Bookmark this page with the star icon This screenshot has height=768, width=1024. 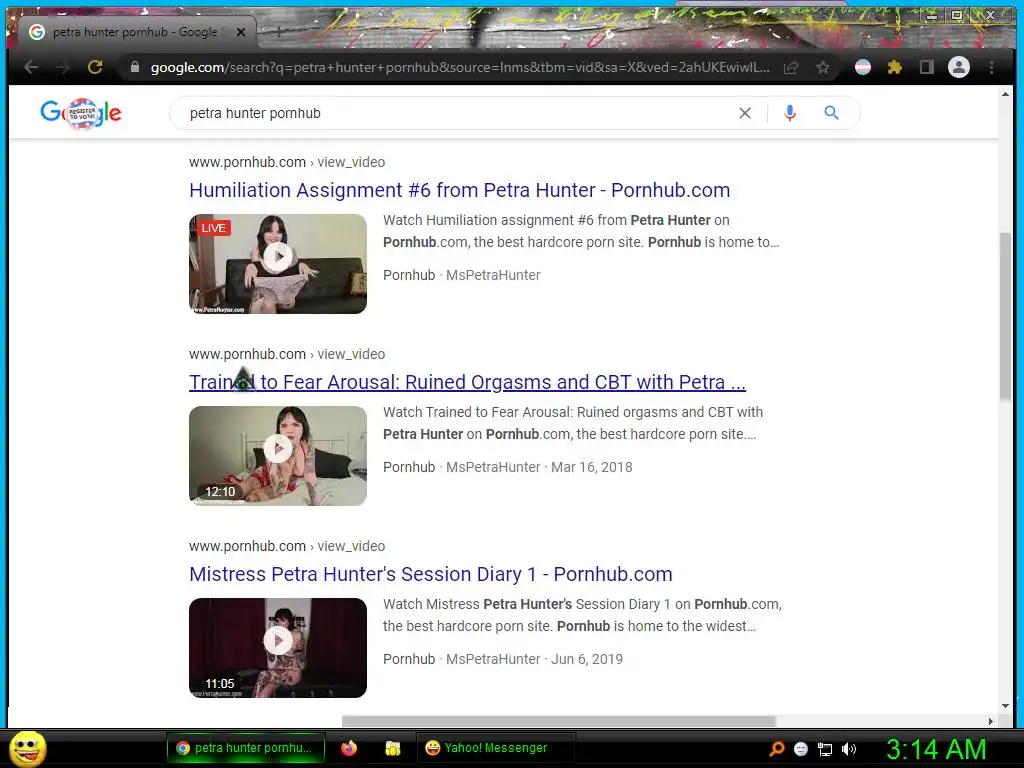pos(823,67)
